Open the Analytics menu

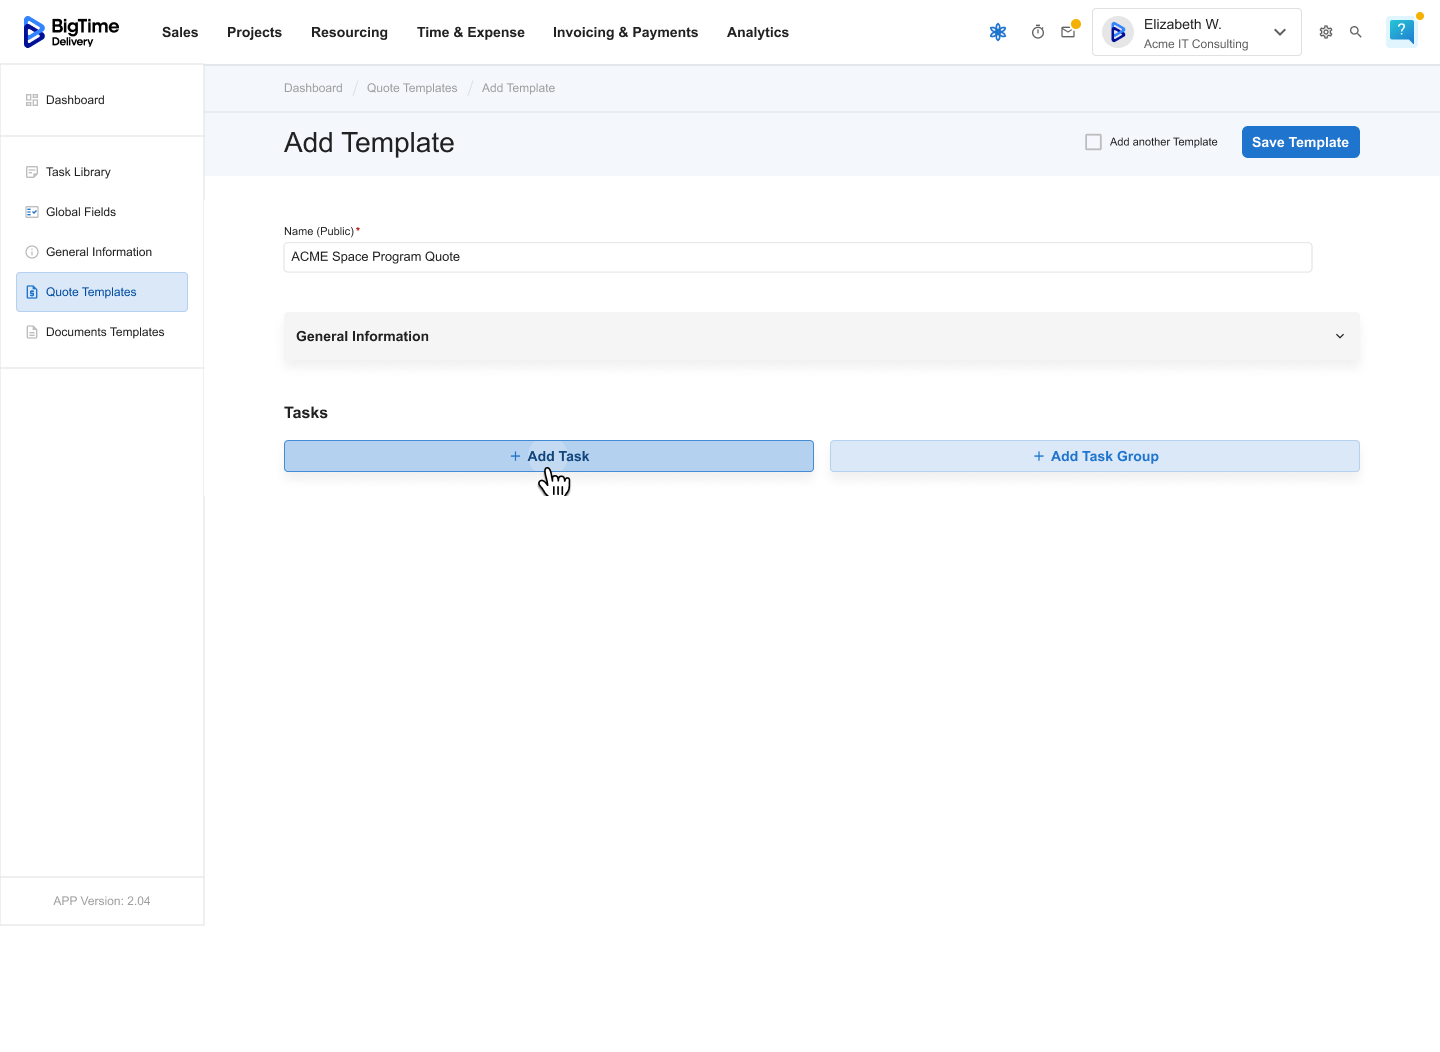click(757, 32)
